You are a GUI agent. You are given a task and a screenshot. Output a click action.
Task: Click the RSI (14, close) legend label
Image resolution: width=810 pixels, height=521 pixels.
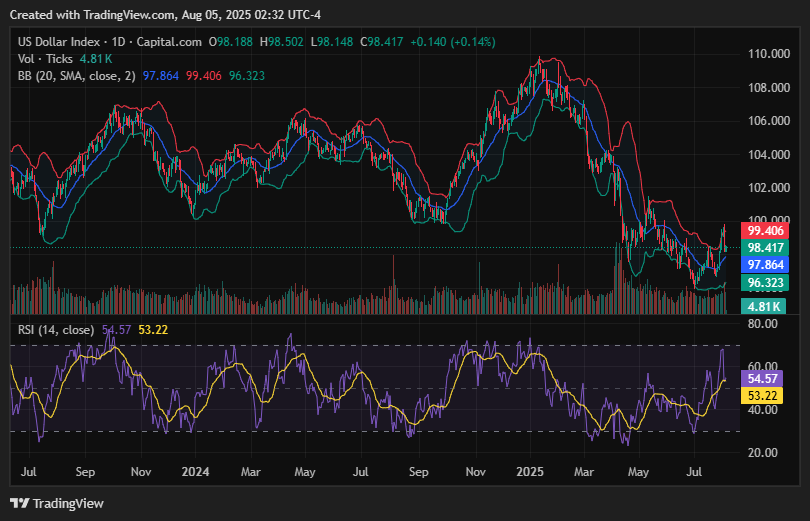click(56, 330)
